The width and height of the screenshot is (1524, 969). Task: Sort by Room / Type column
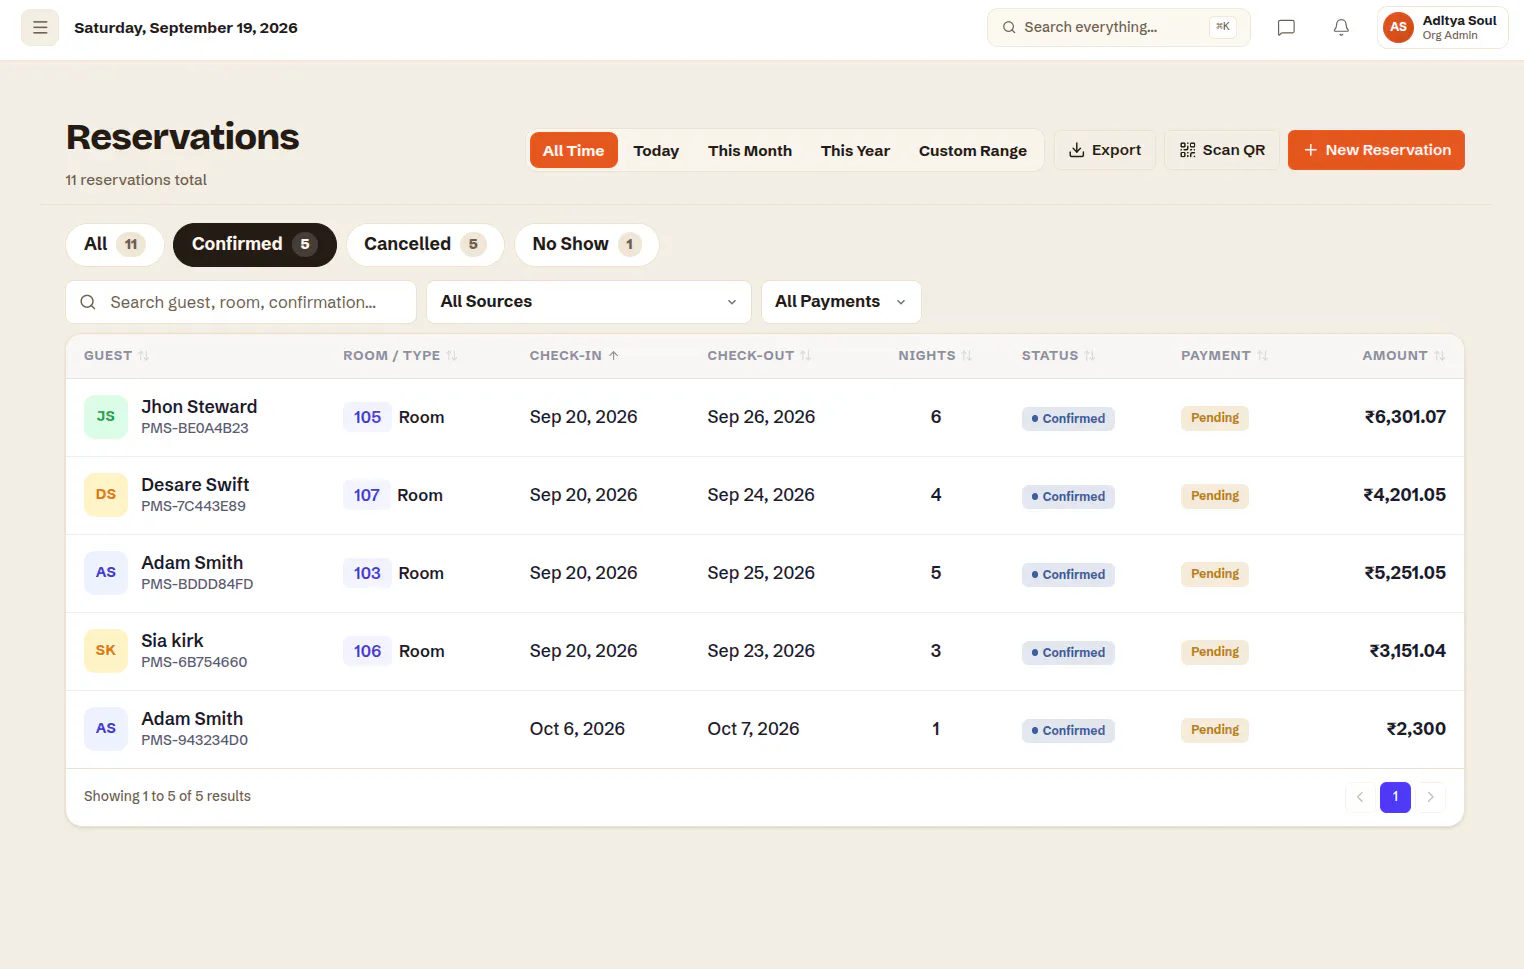coord(400,356)
